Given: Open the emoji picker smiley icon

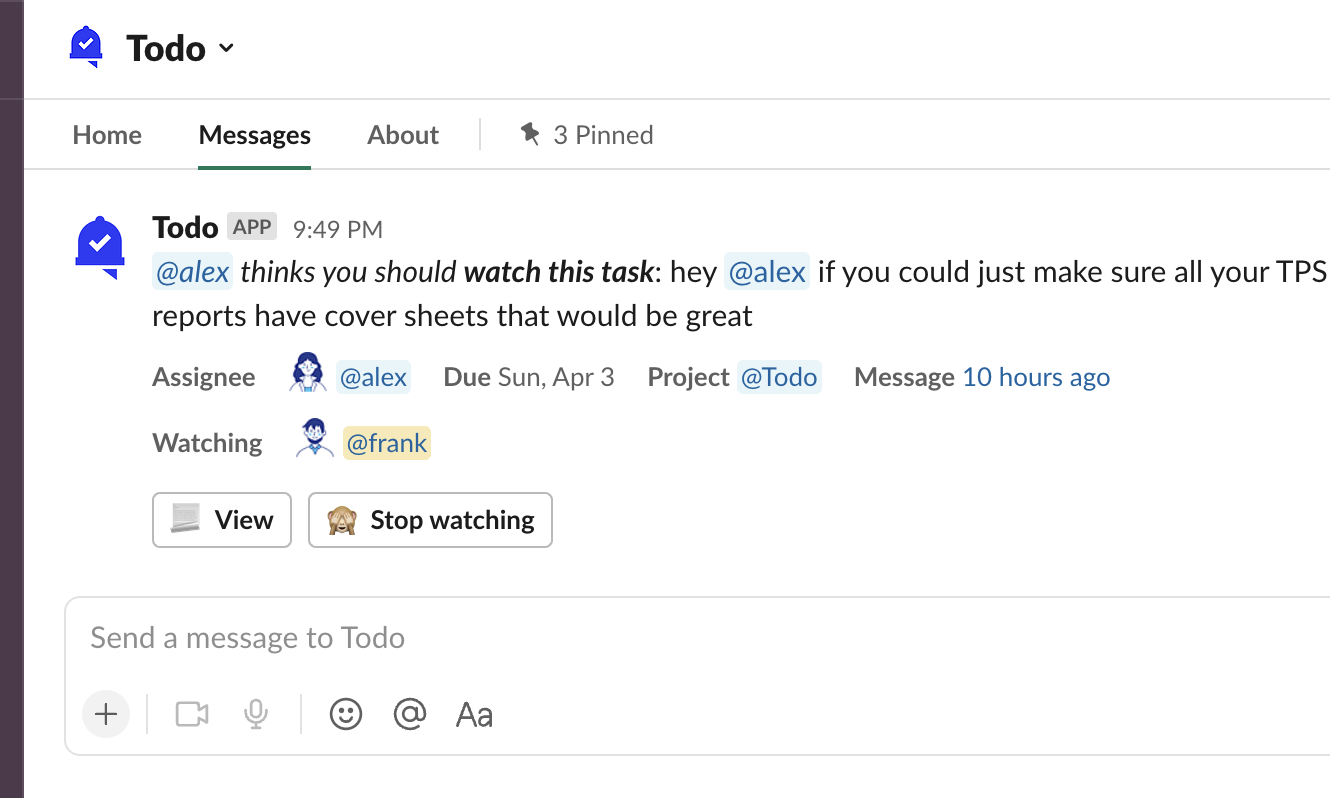Looking at the screenshot, I should tap(346, 714).
